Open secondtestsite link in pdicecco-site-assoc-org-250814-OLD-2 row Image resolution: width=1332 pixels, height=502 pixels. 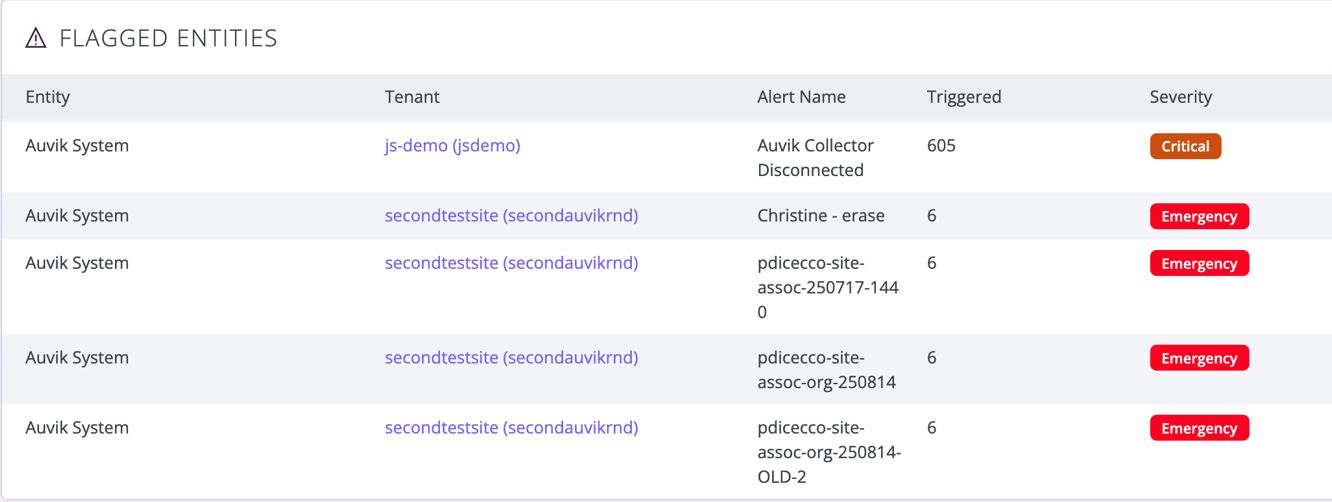point(511,428)
